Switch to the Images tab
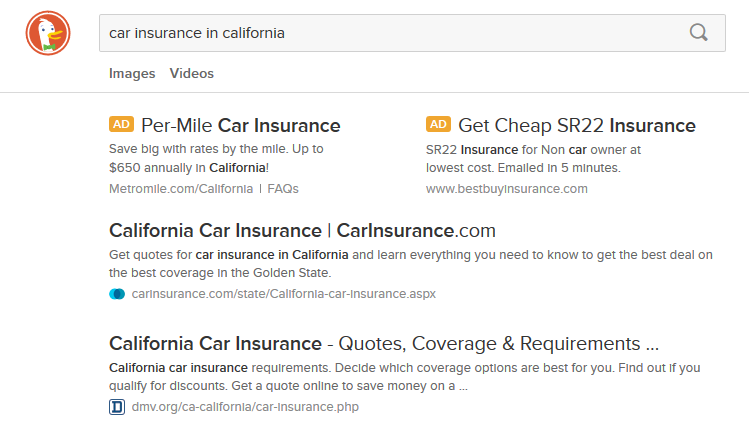This screenshot has height=430, width=749. click(132, 73)
